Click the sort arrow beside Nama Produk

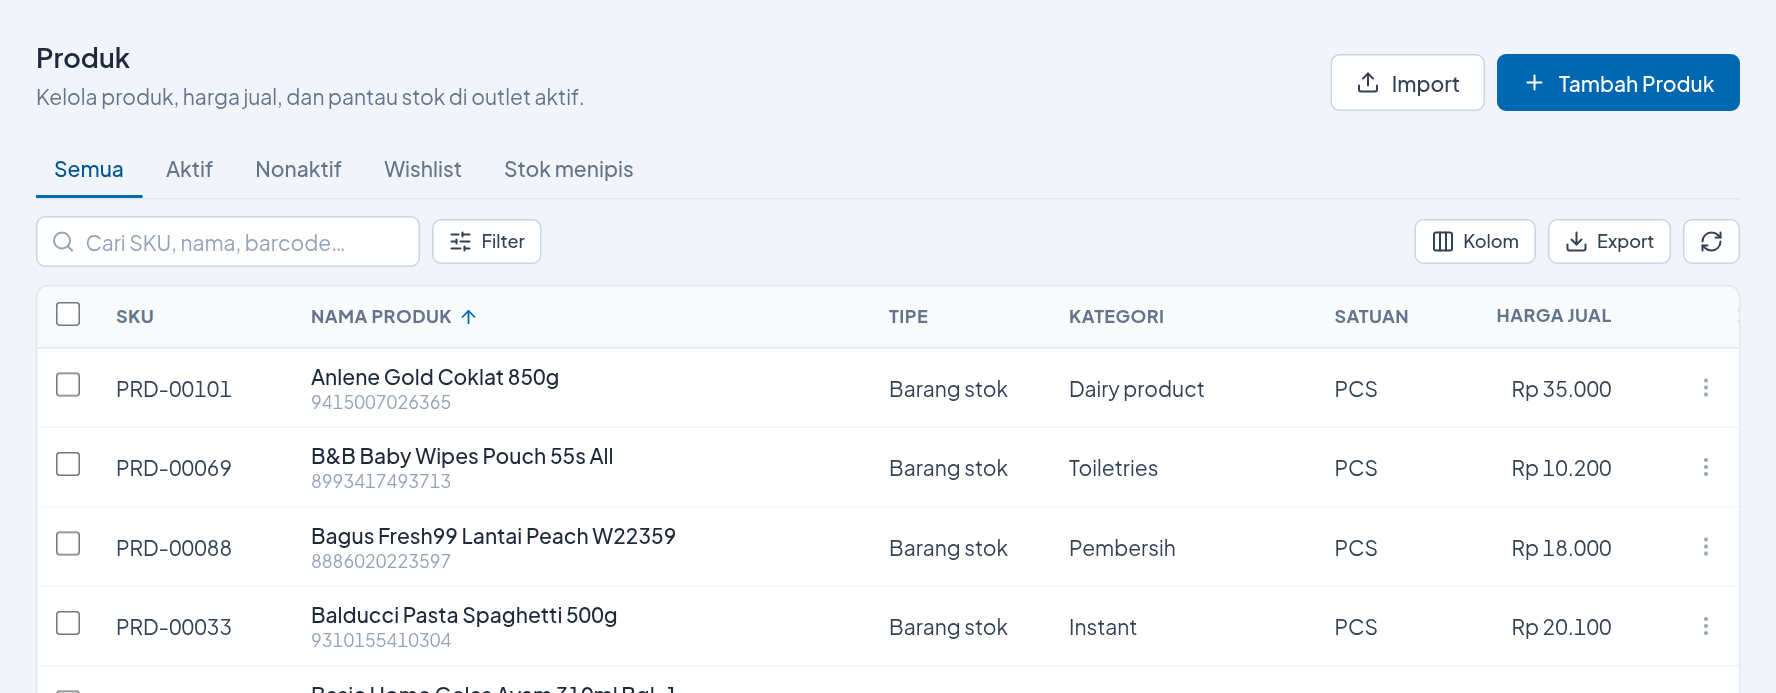tap(469, 317)
